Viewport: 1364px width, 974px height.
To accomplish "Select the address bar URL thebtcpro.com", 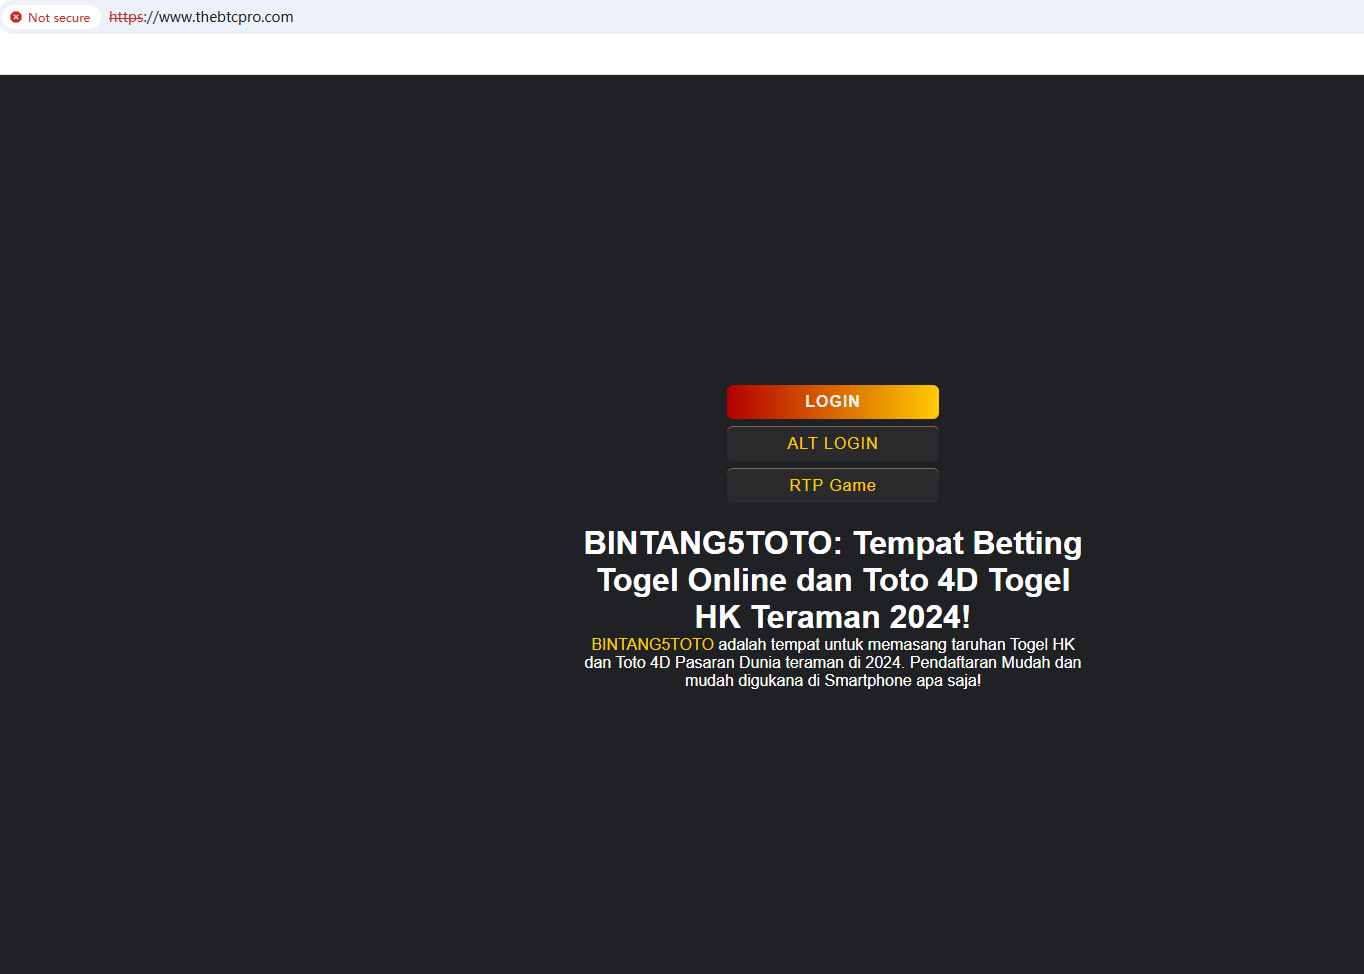I will [201, 17].
